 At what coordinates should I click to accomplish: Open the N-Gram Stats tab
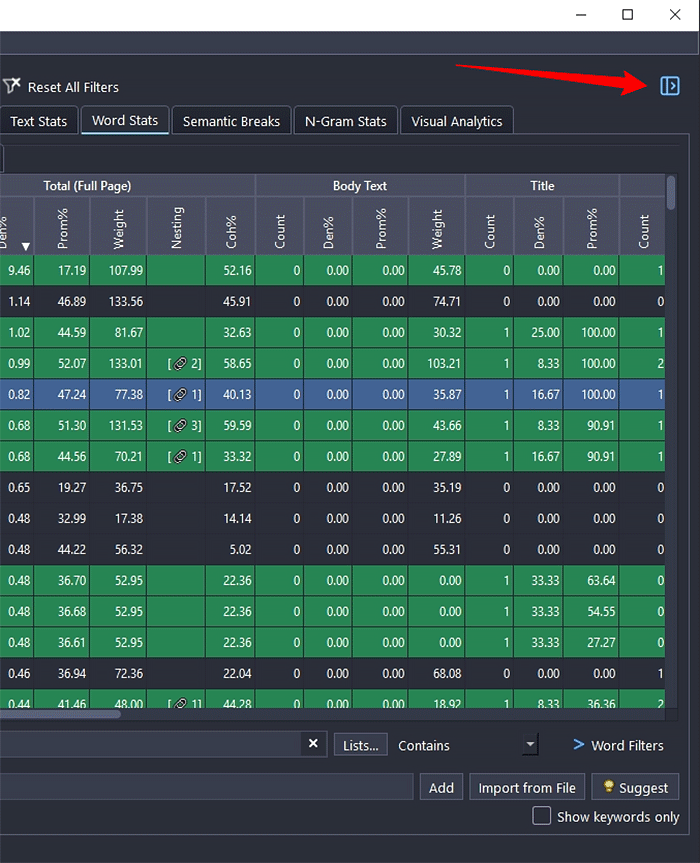coord(345,121)
